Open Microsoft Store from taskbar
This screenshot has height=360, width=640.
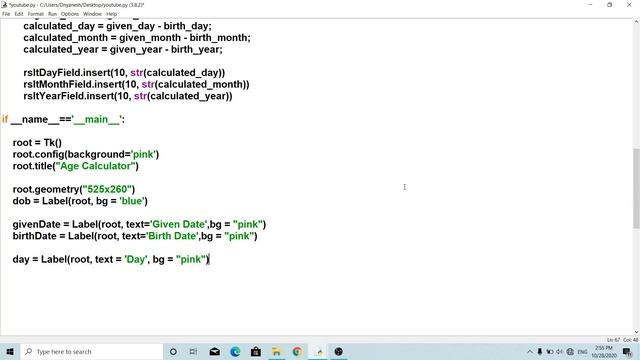pos(256,351)
